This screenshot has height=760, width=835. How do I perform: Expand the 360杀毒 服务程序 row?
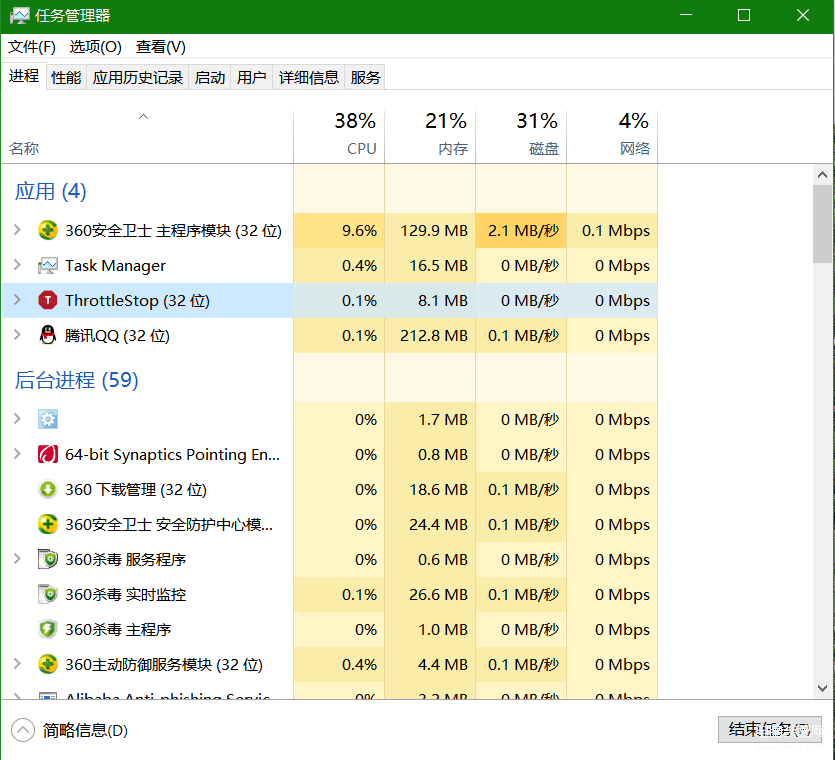[17, 559]
